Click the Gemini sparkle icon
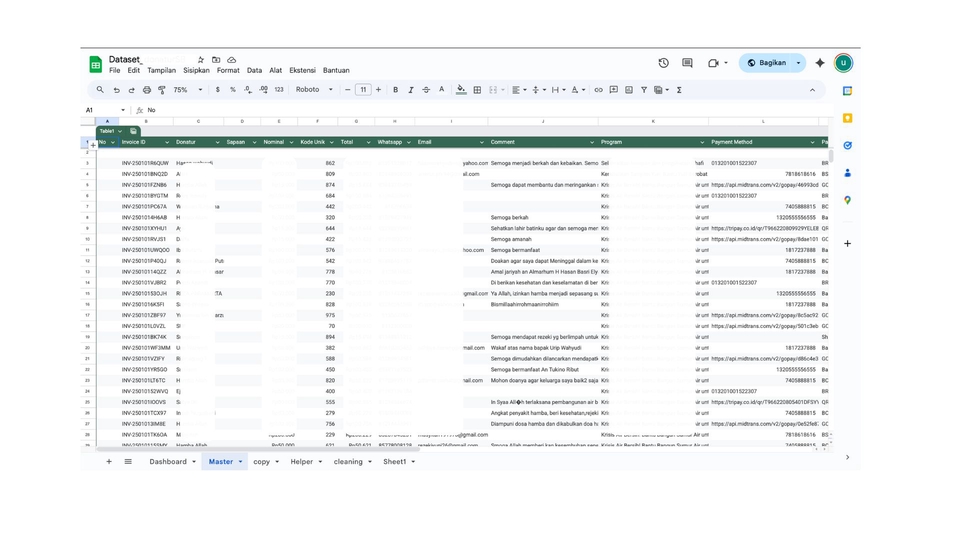This screenshot has height=540, width=960. [820, 63]
